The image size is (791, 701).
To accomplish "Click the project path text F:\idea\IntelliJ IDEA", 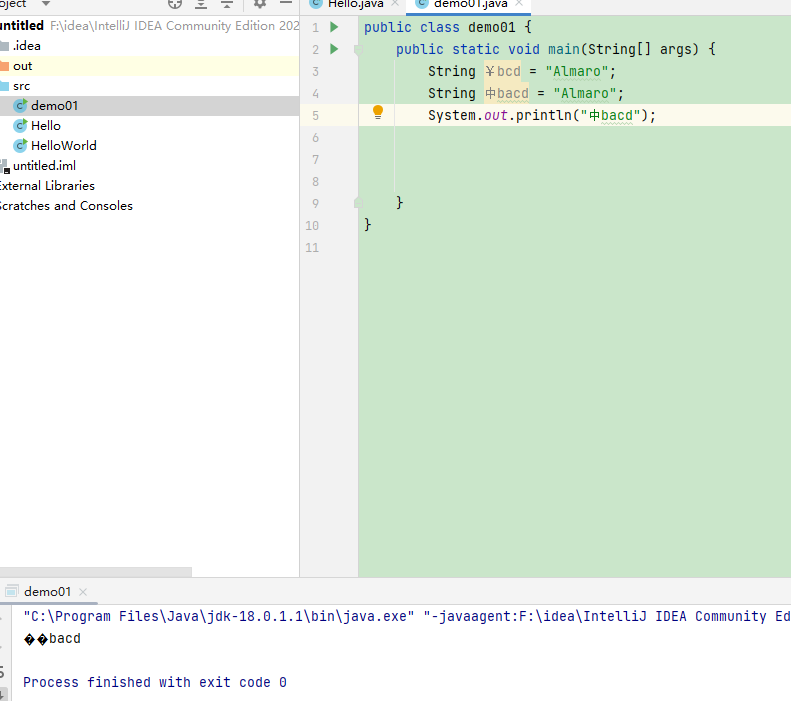I will point(175,26).
